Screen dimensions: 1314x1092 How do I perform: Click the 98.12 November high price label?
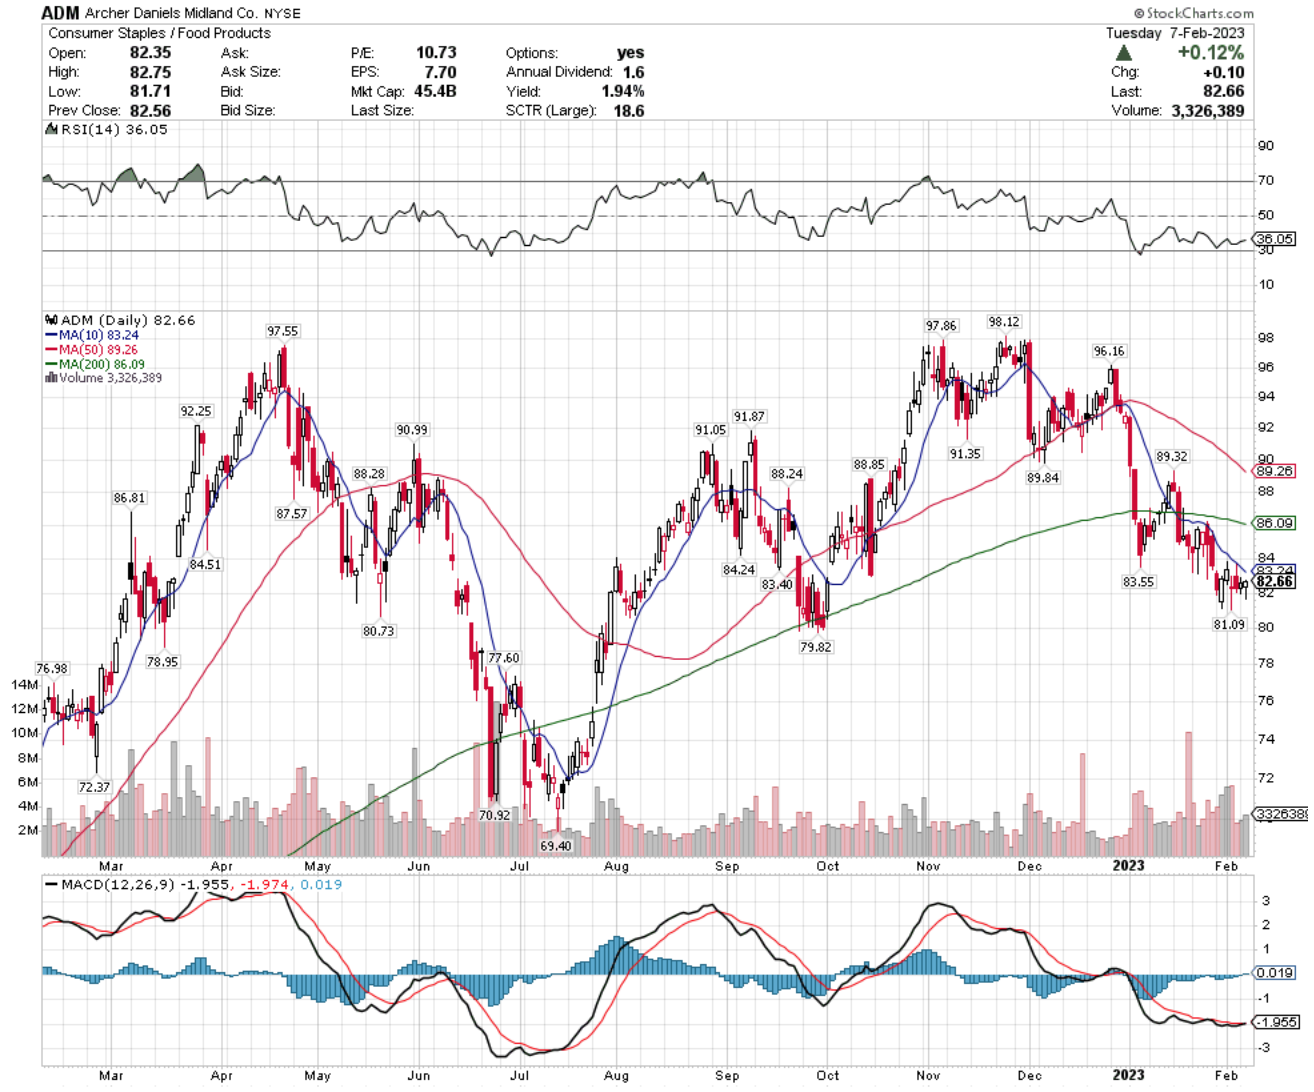click(x=1004, y=322)
